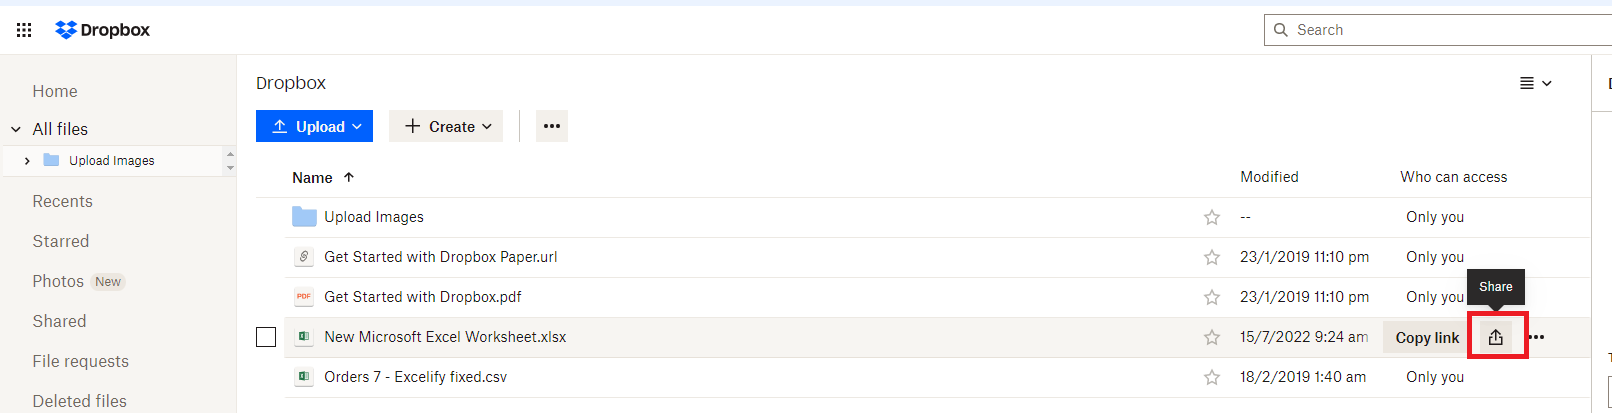Star the Upload Images folder
This screenshot has height=413, width=1612.
click(x=1212, y=217)
